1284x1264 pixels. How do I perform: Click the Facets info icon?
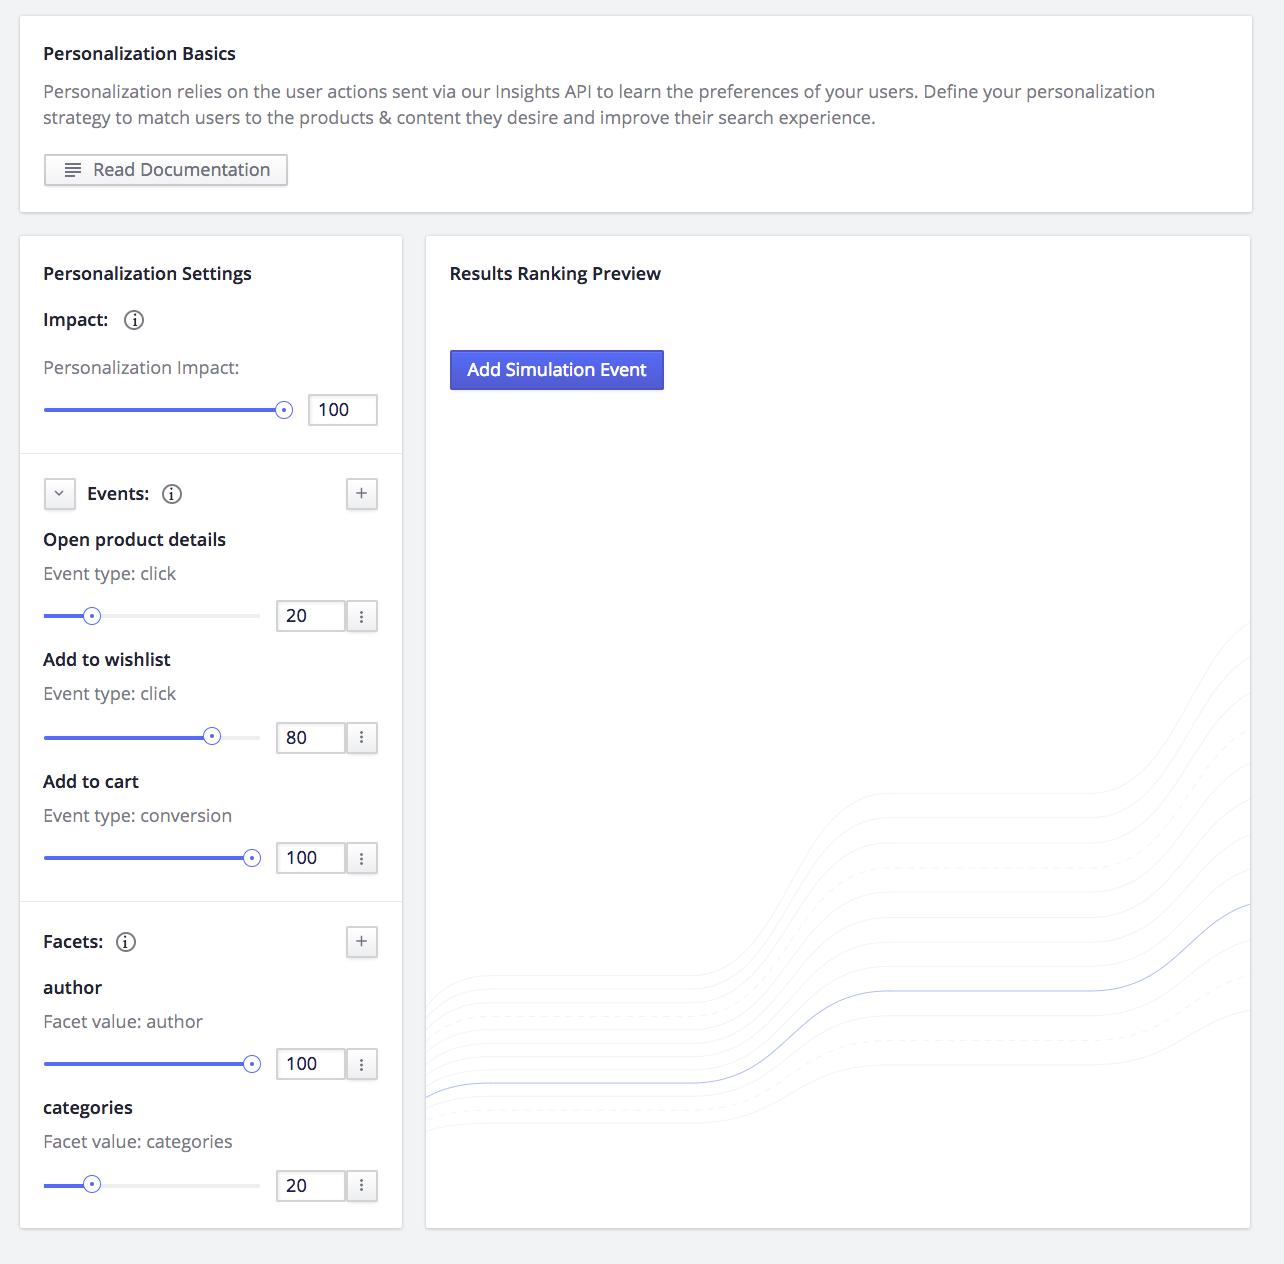point(126,942)
